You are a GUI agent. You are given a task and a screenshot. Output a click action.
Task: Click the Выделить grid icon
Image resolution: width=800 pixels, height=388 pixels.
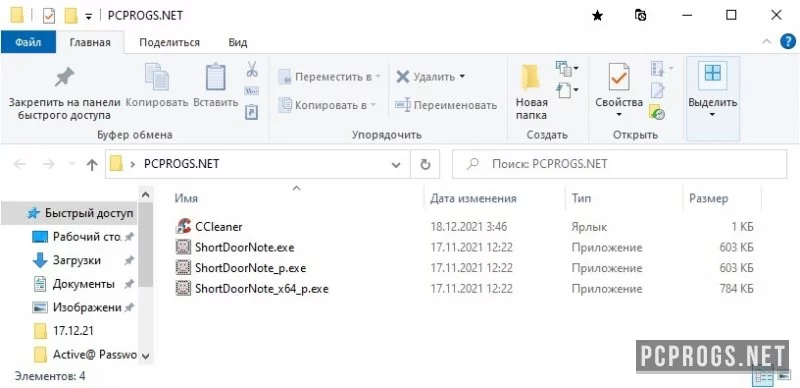coord(713,73)
